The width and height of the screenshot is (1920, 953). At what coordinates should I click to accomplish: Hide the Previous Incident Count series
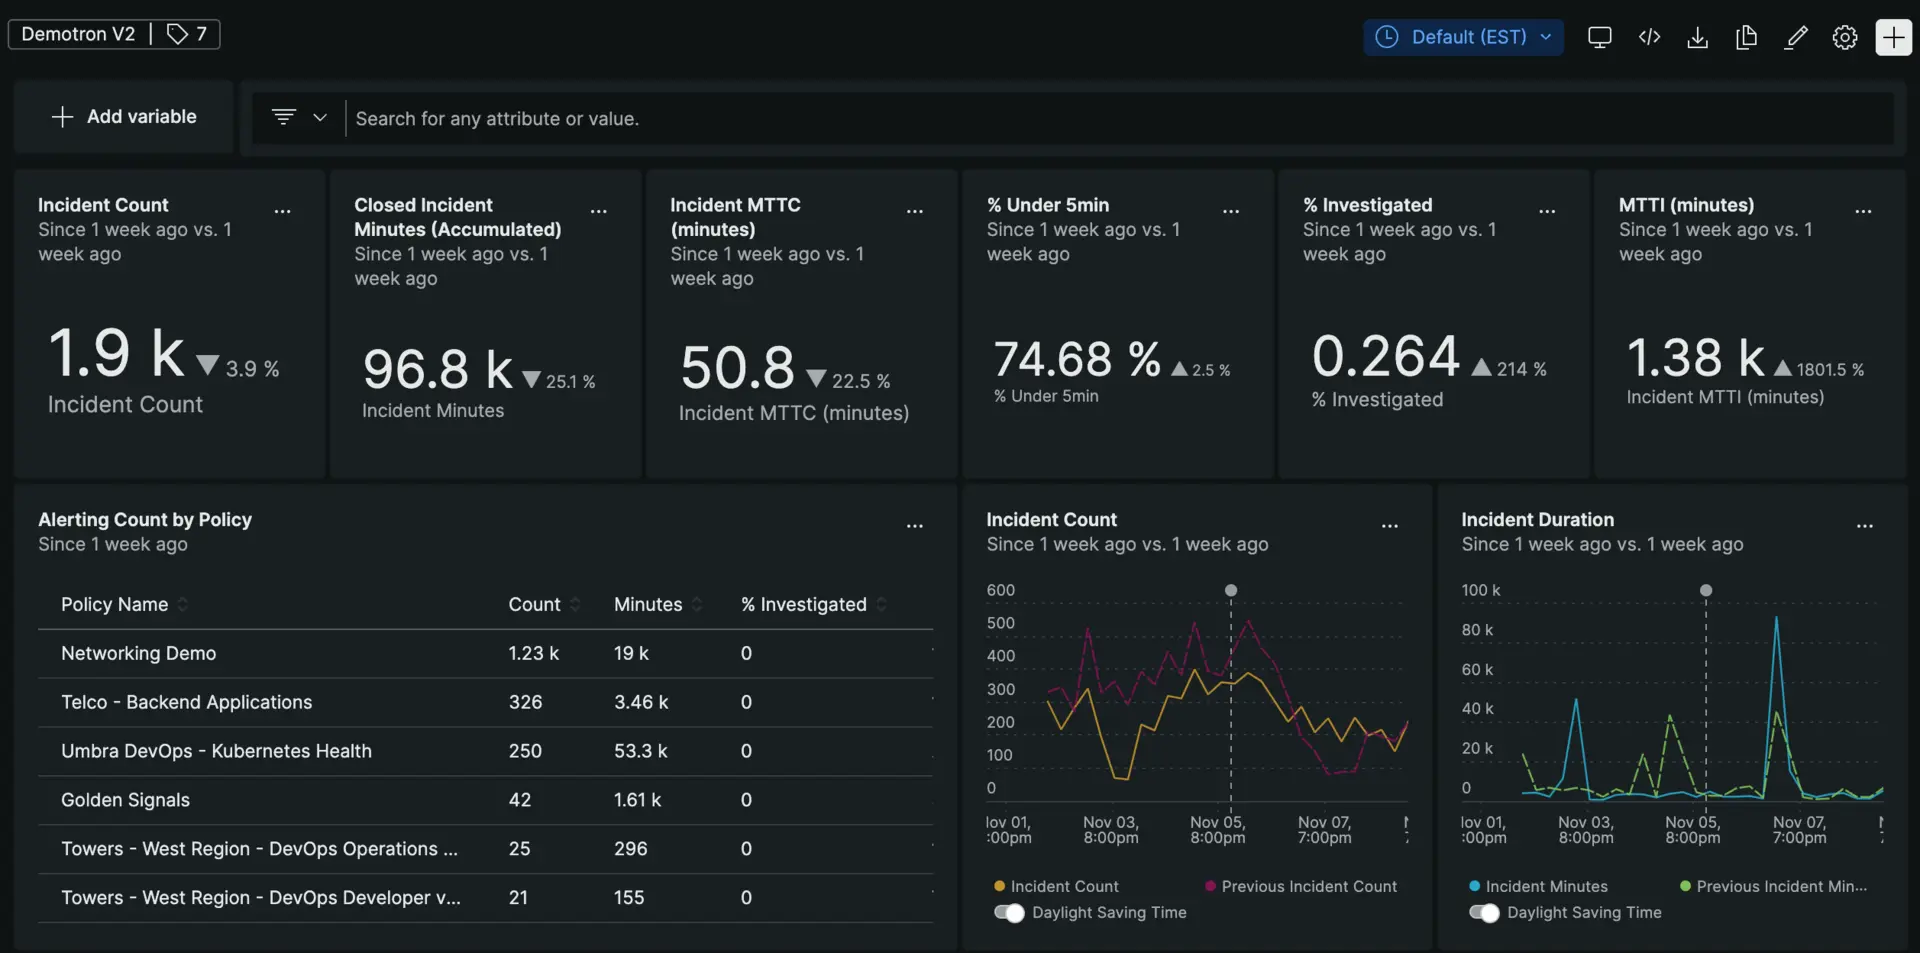click(1308, 887)
